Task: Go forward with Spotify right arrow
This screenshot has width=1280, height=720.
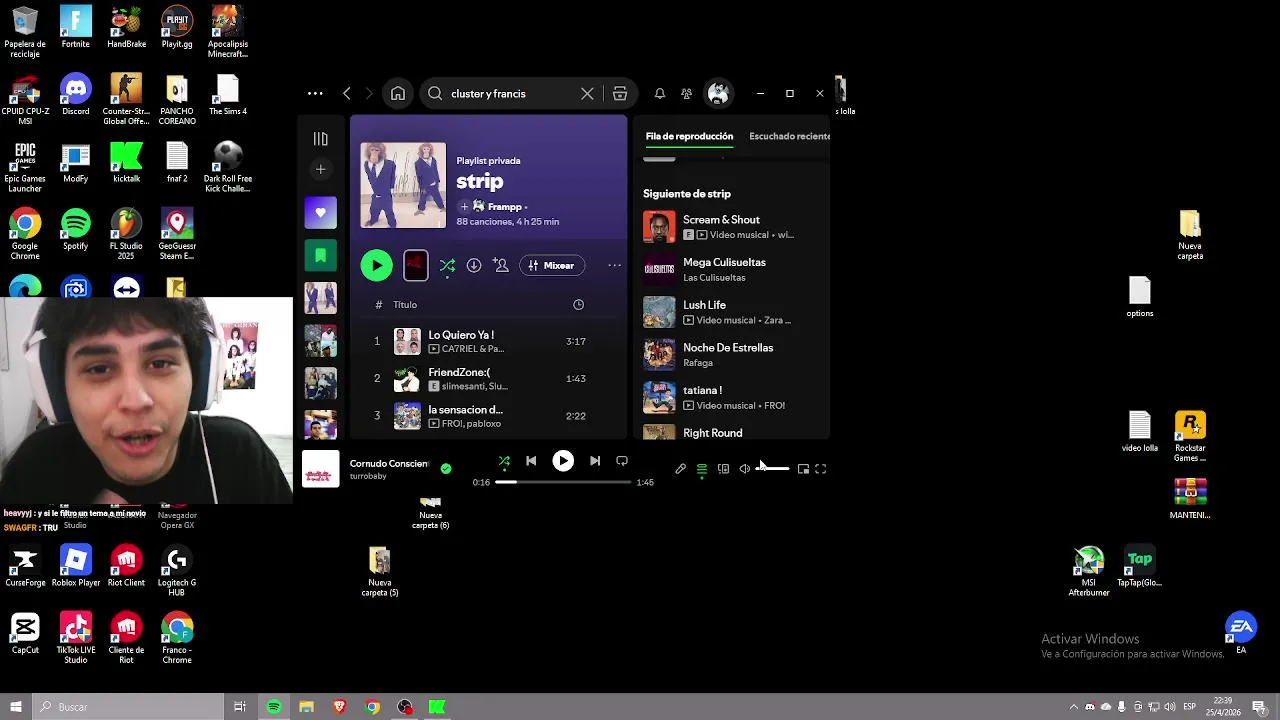Action: tap(369, 93)
